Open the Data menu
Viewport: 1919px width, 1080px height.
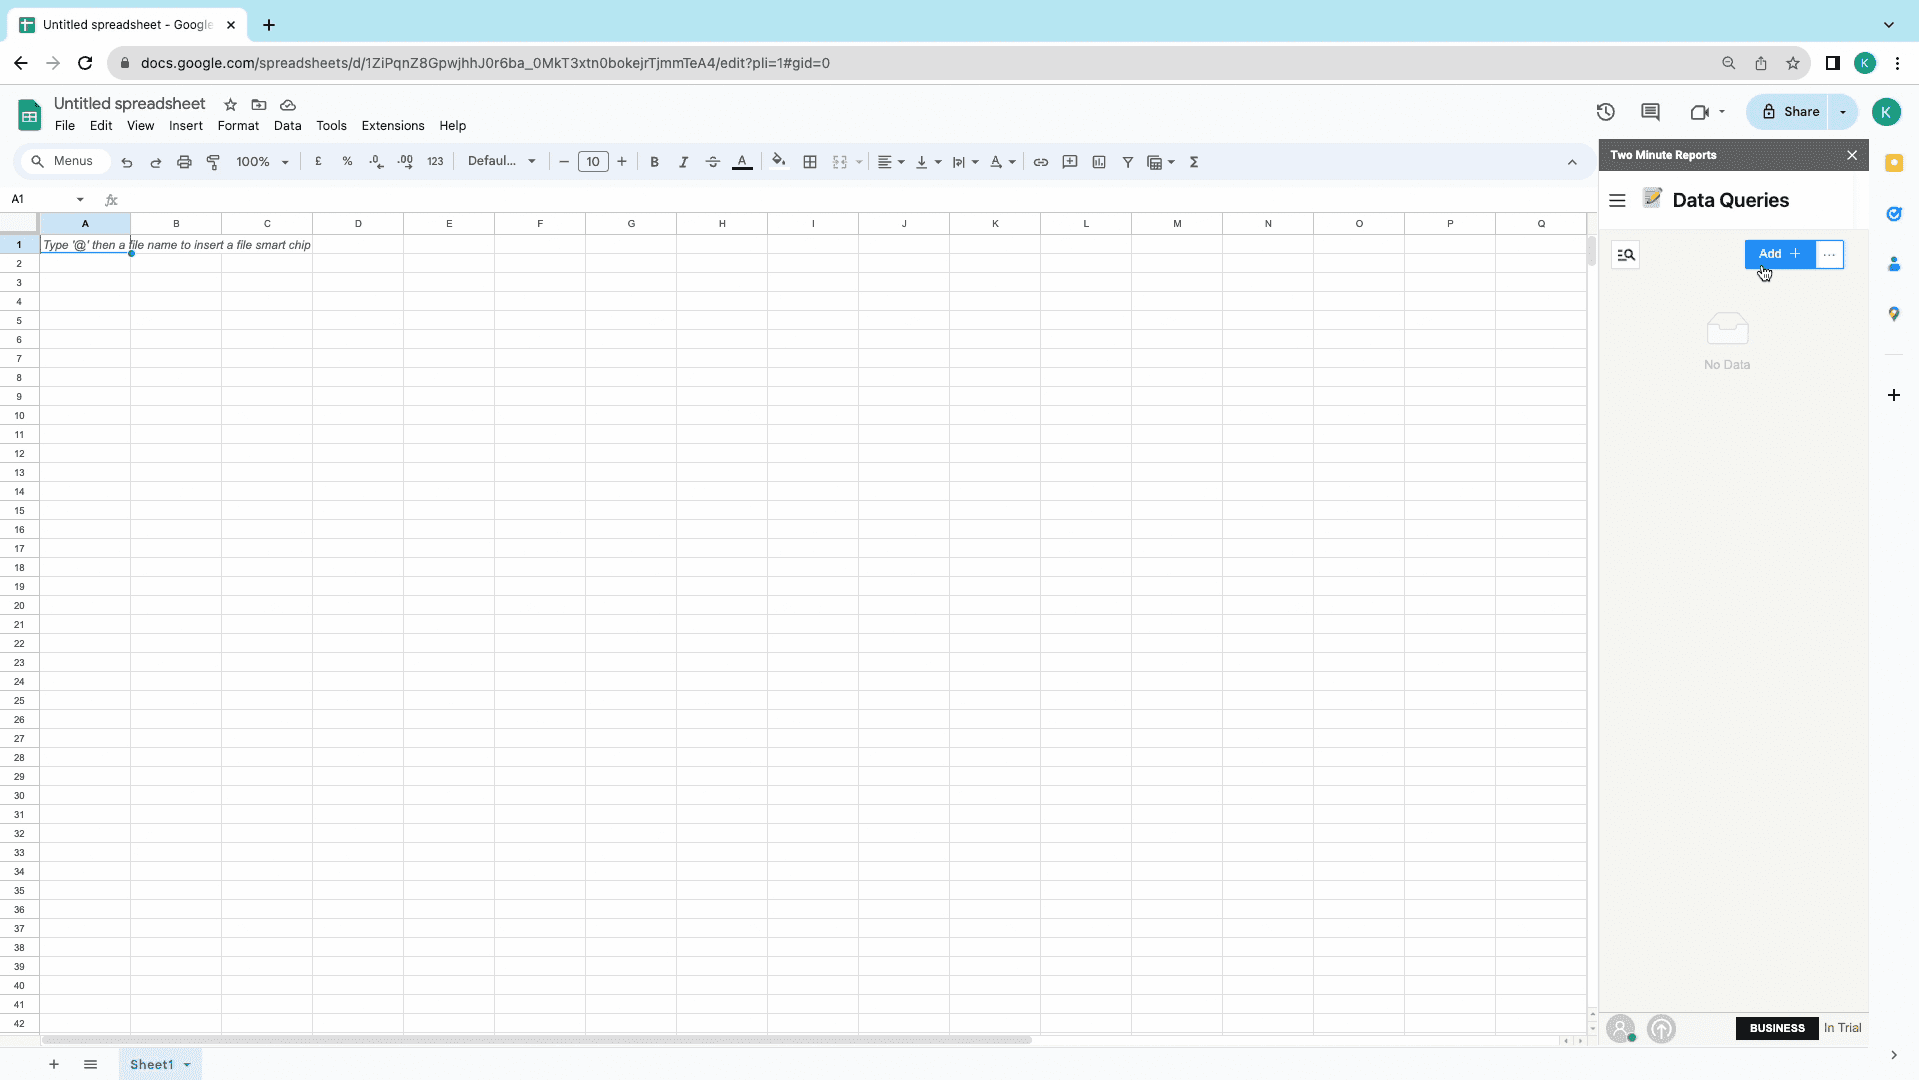(x=288, y=126)
